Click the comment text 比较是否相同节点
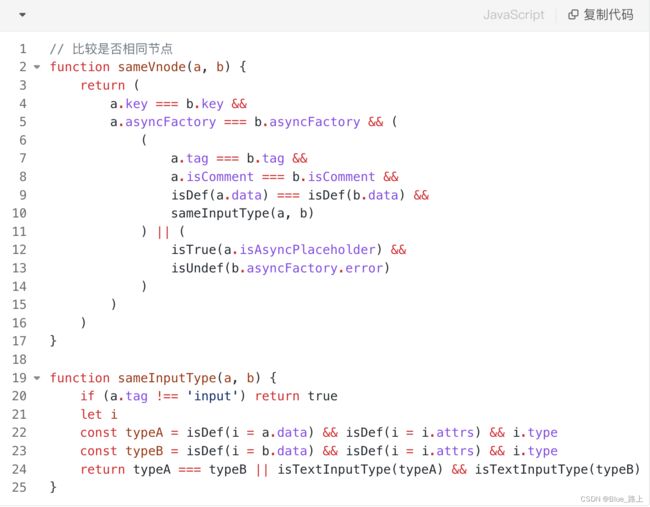The image size is (650, 507). [122, 49]
